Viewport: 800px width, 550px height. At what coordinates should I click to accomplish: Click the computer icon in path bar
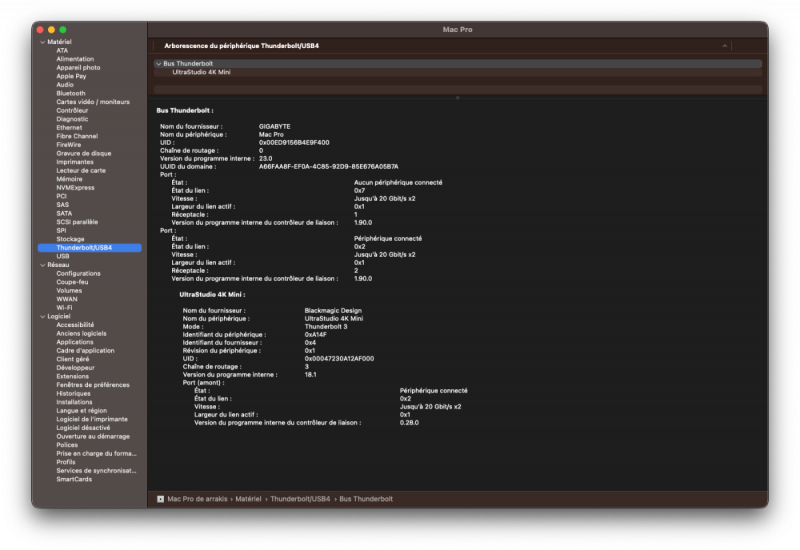161,499
